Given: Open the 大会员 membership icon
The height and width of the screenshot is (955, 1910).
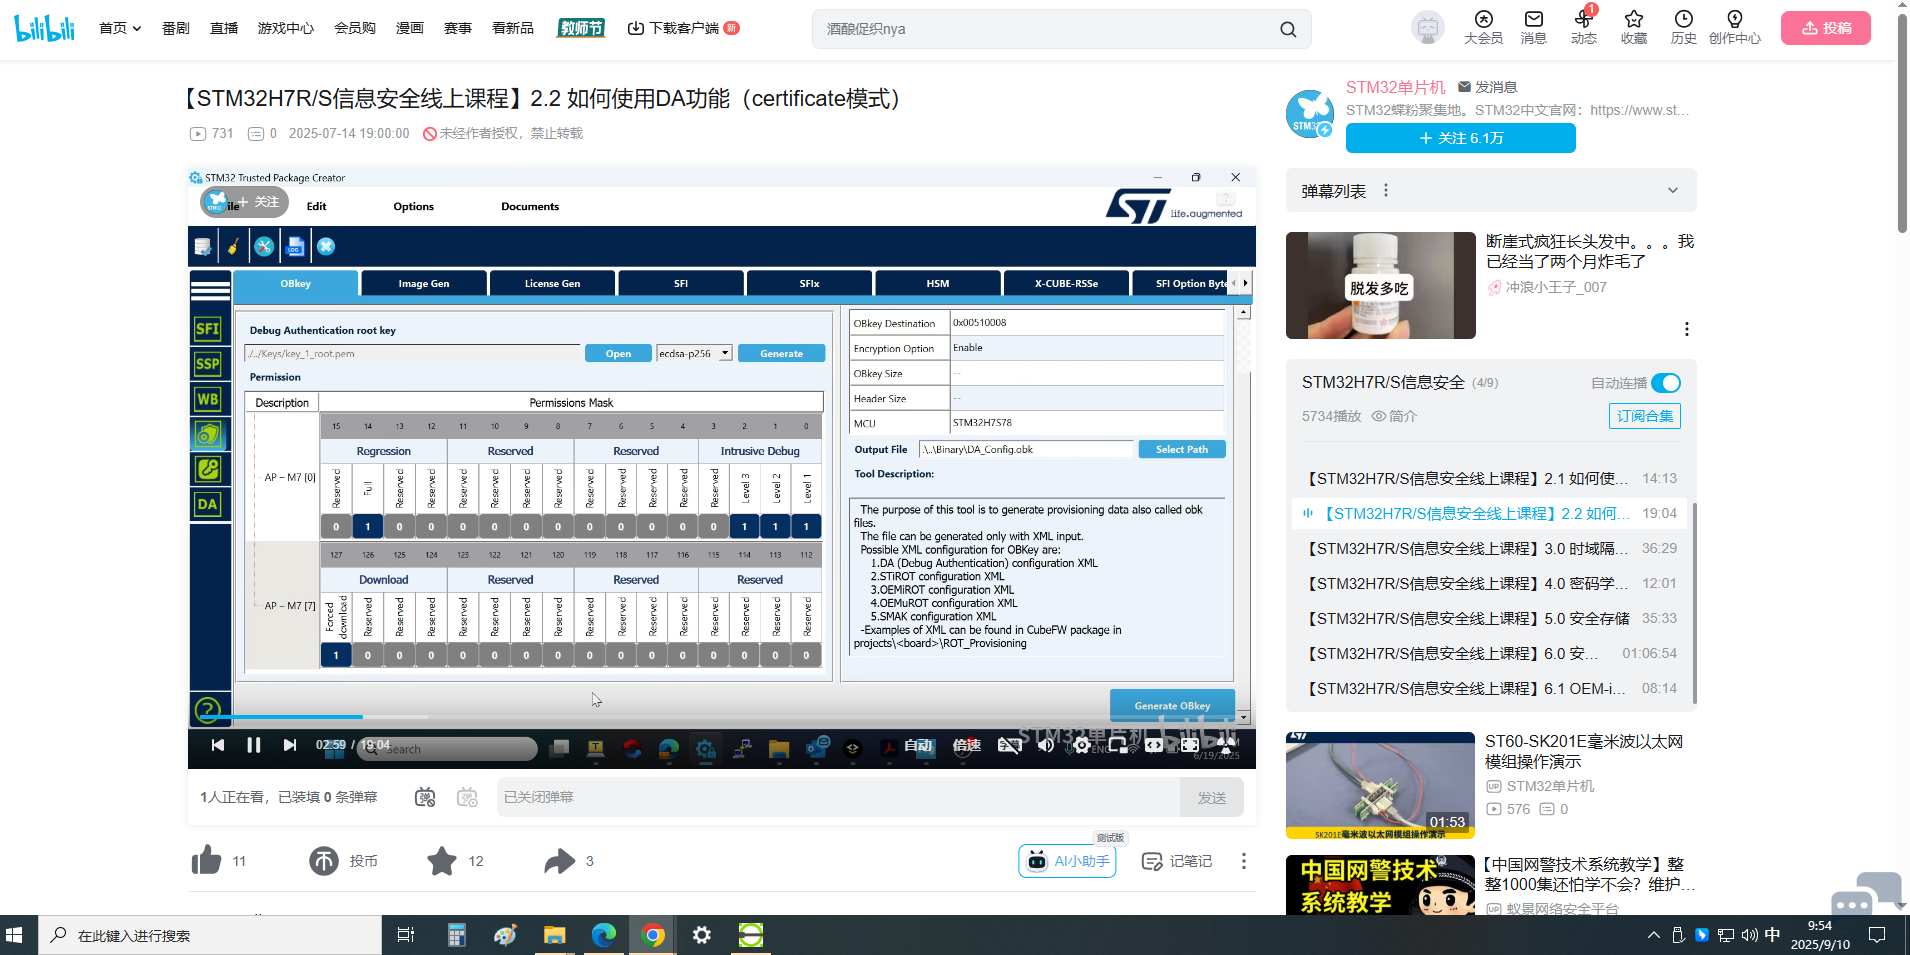Looking at the screenshot, I should (x=1483, y=28).
